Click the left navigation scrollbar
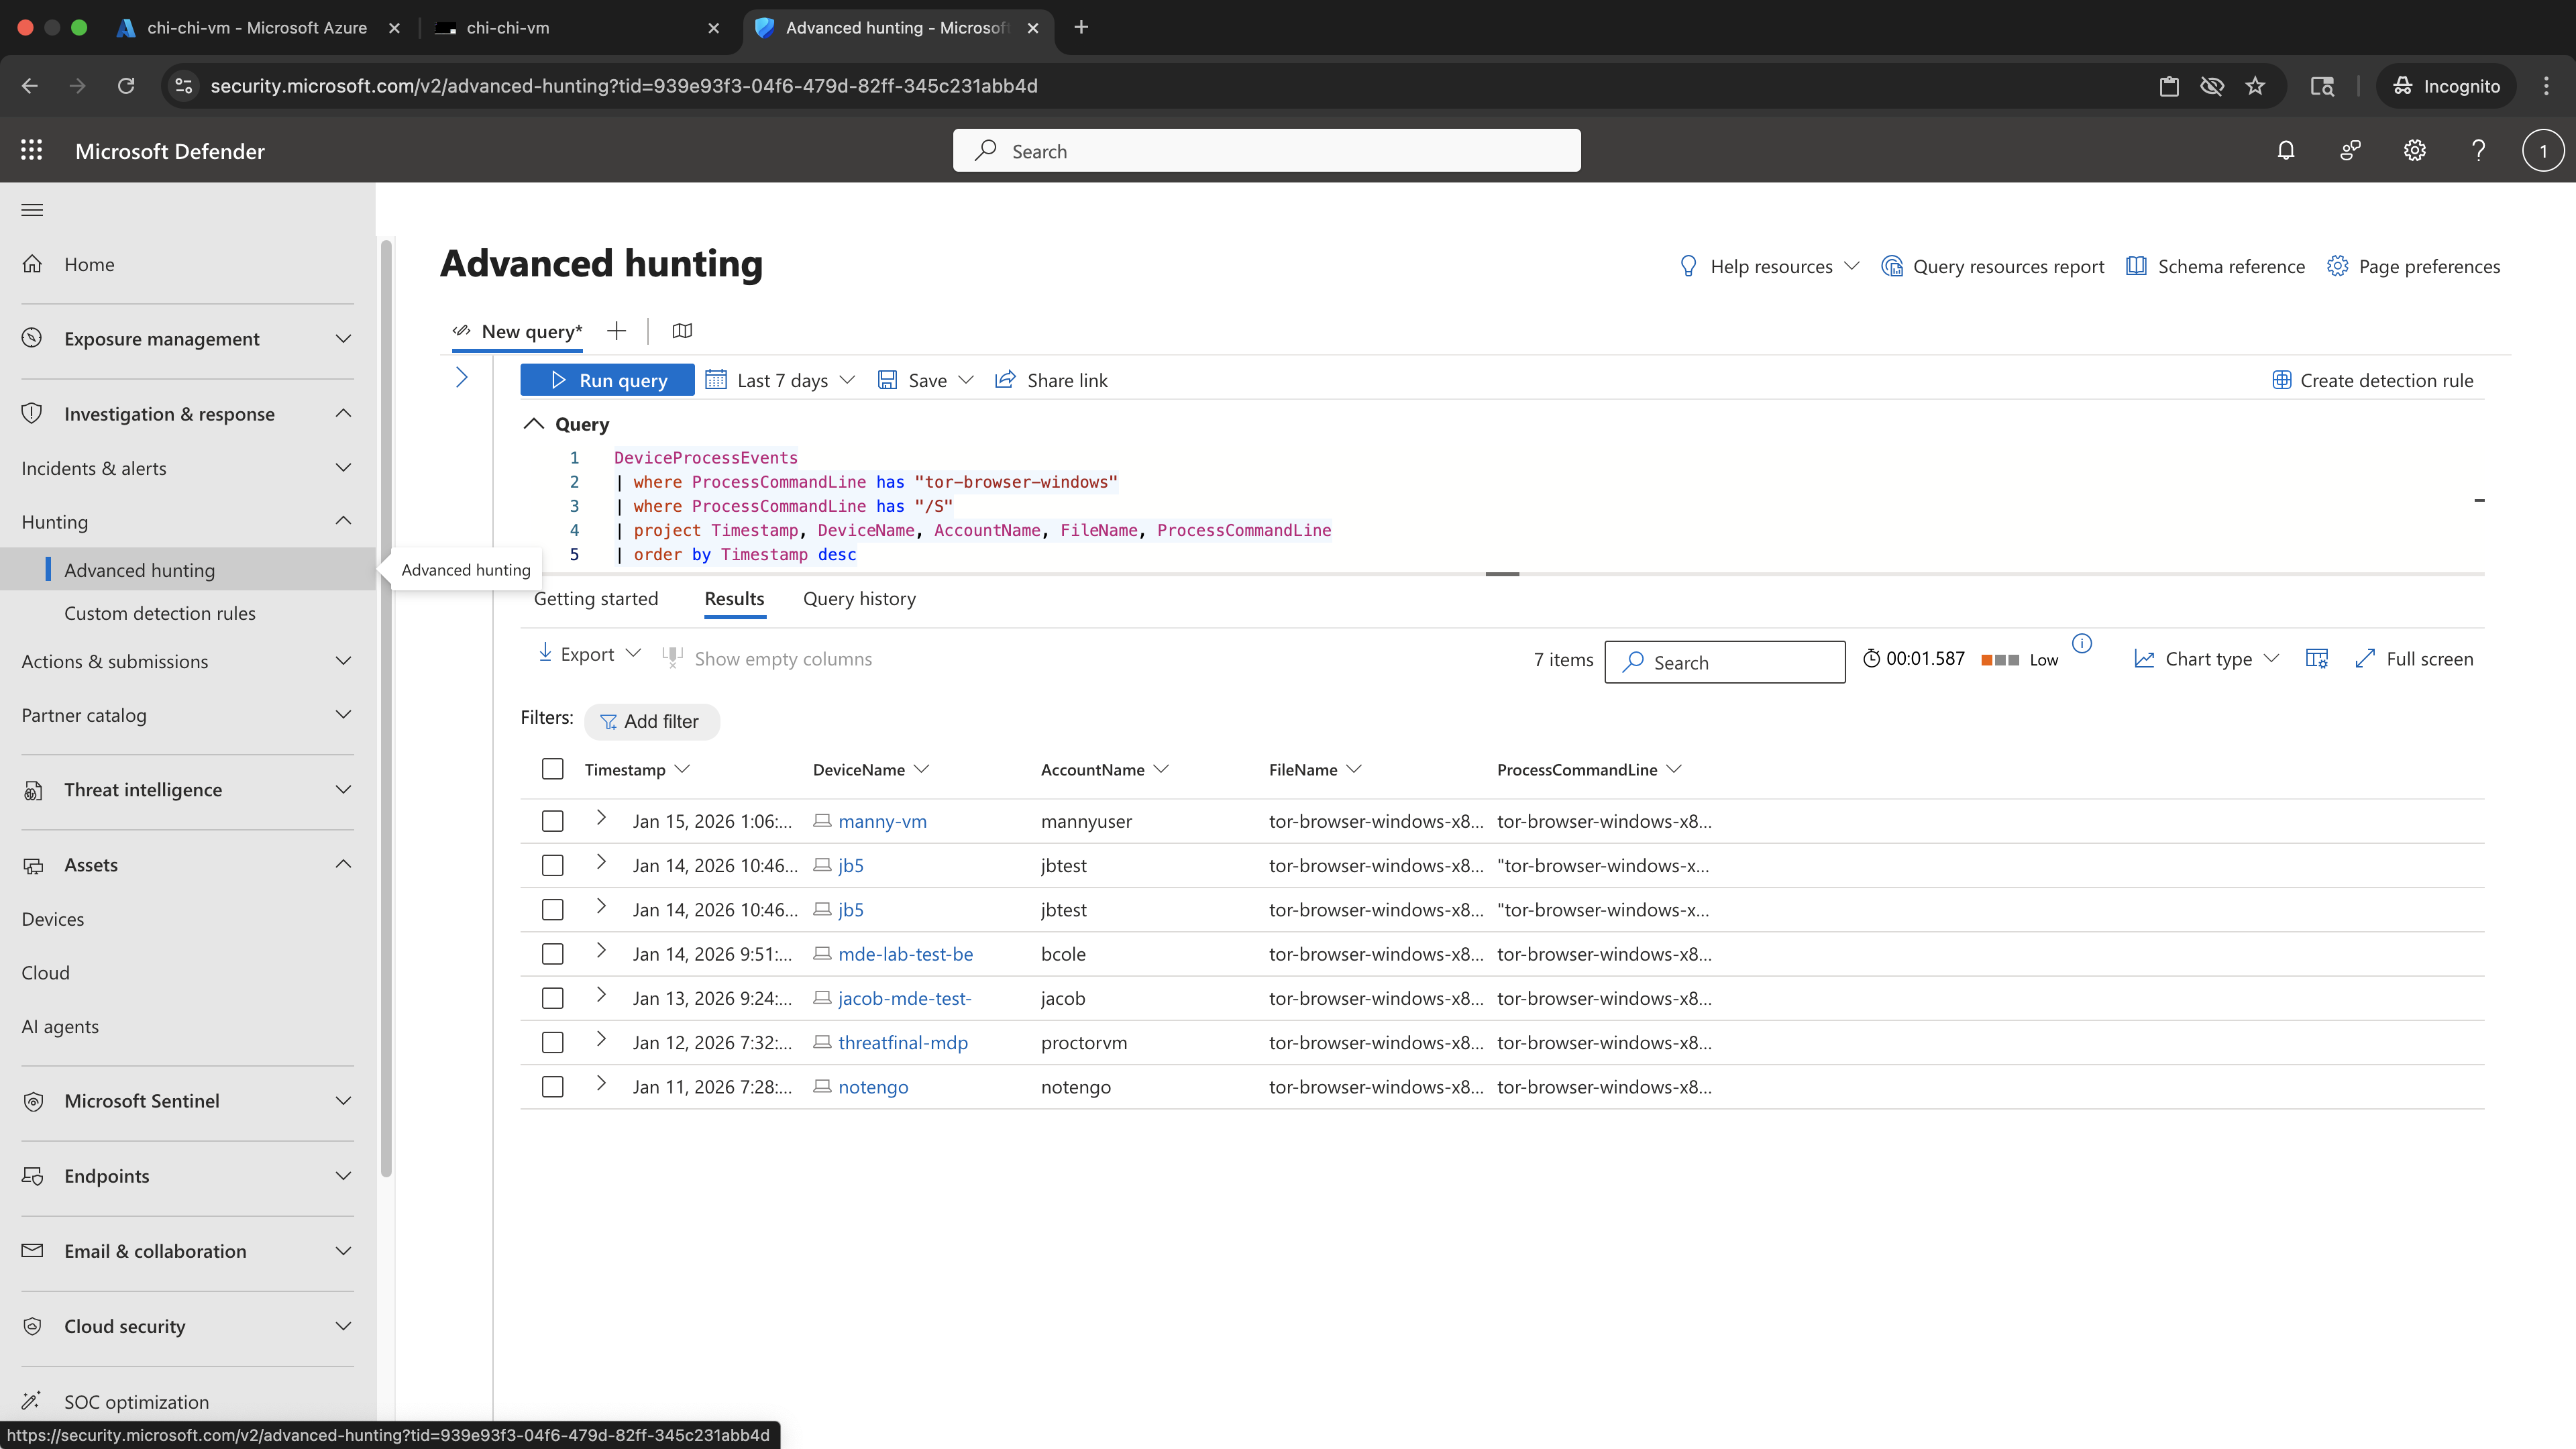Screen dimensions: 2576x1449 [386, 708]
